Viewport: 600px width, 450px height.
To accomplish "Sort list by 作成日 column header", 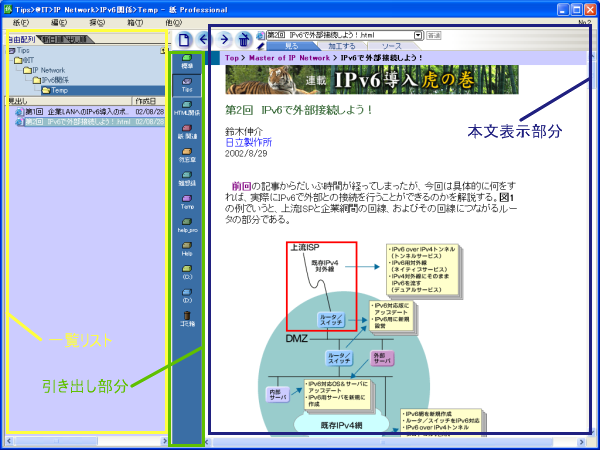I will point(146,101).
